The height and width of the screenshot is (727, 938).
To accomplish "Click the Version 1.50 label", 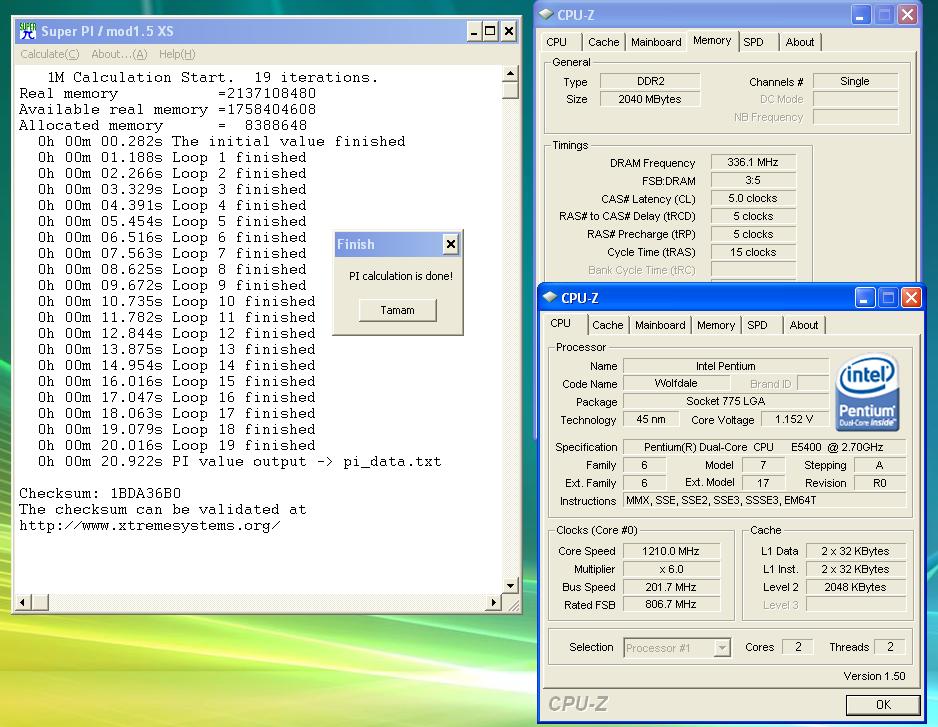I will 874,676.
